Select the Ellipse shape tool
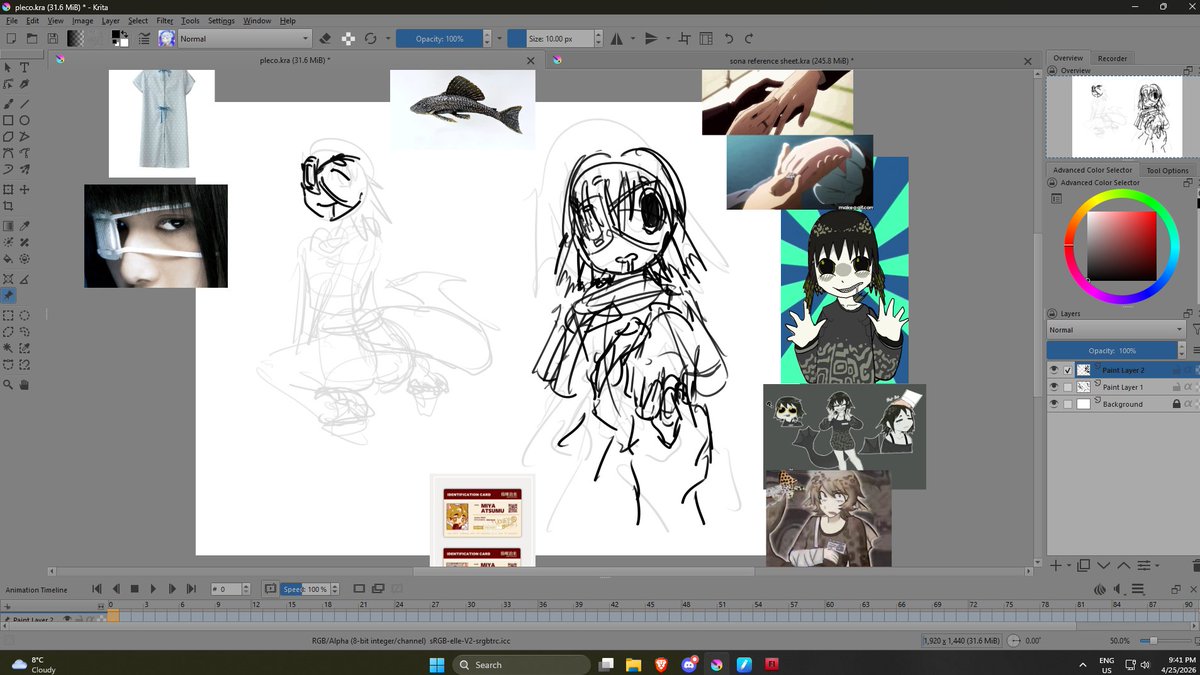The height and width of the screenshot is (675, 1200). [x=24, y=120]
